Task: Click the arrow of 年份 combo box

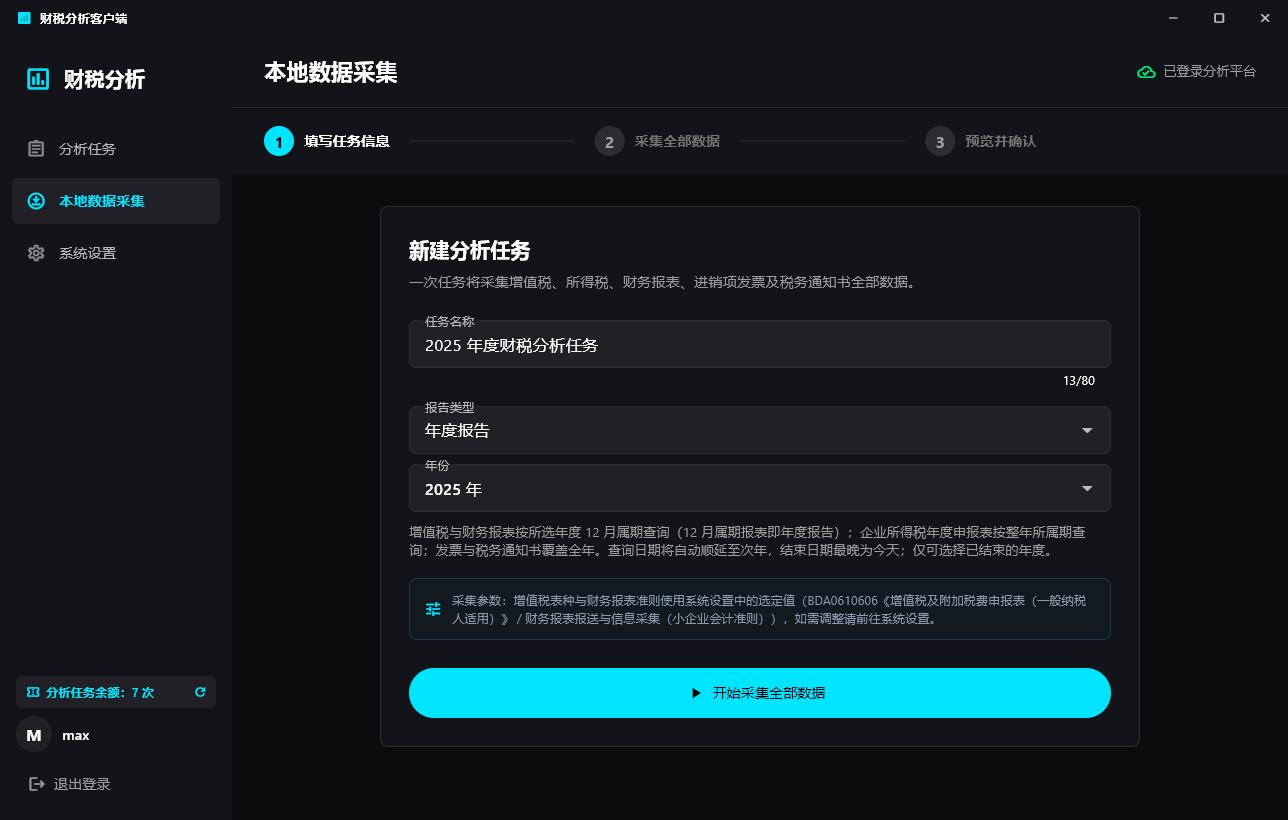Action: click(x=1087, y=489)
